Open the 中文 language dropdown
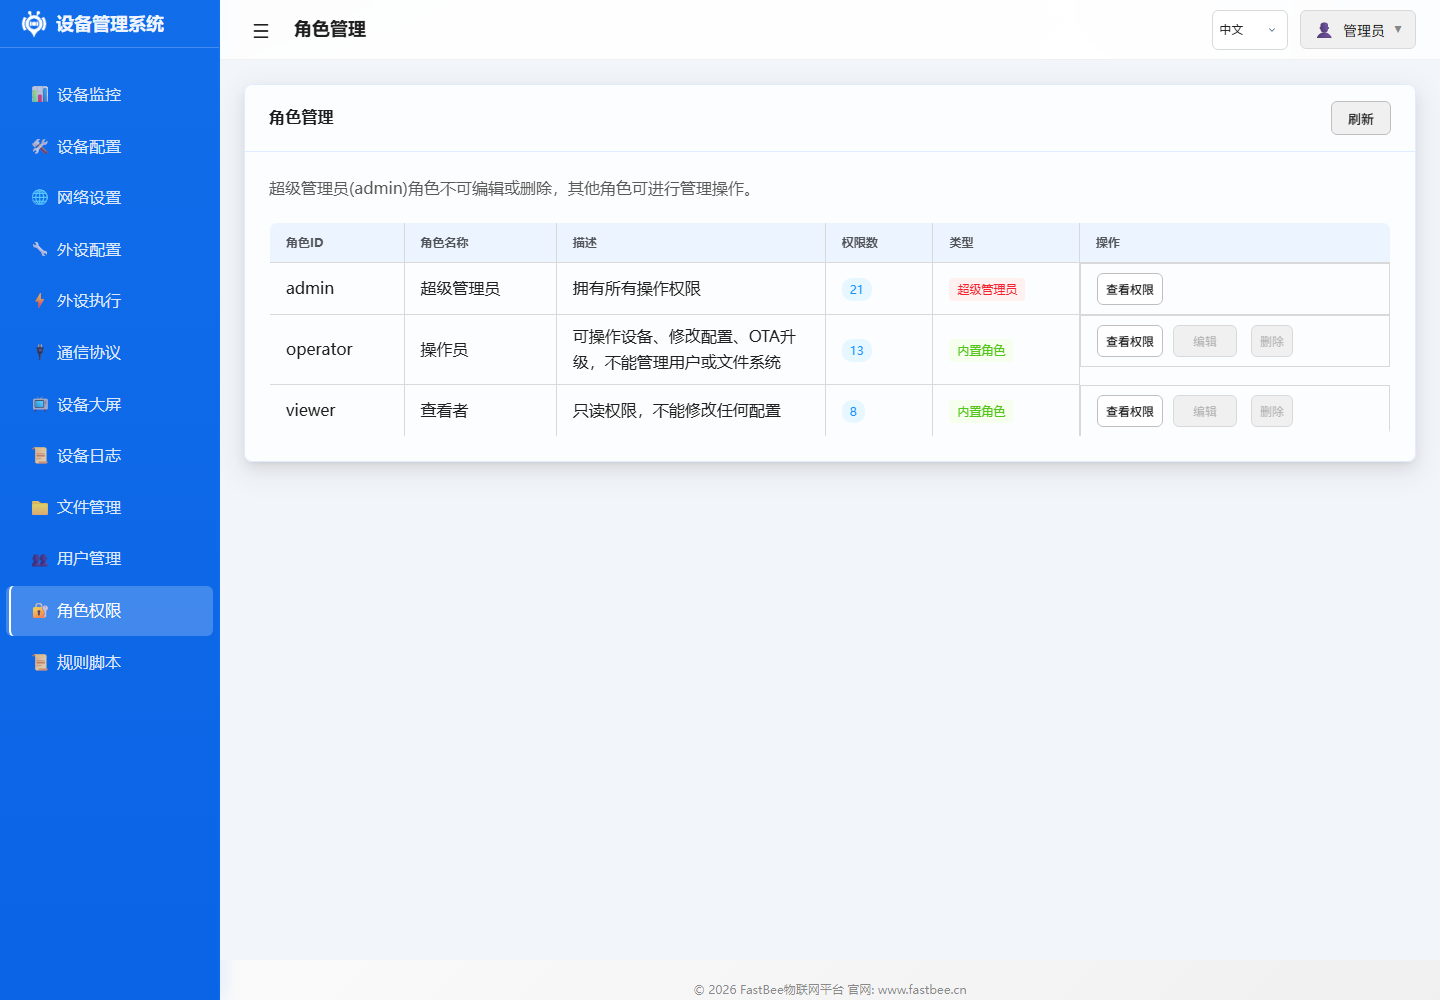 click(1249, 30)
